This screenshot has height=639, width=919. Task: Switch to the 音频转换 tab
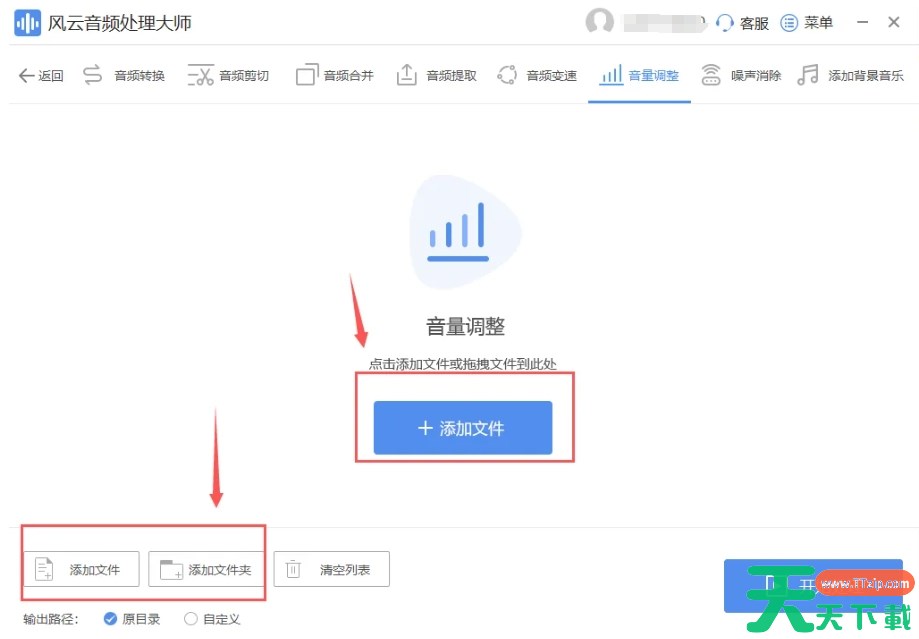(124, 76)
